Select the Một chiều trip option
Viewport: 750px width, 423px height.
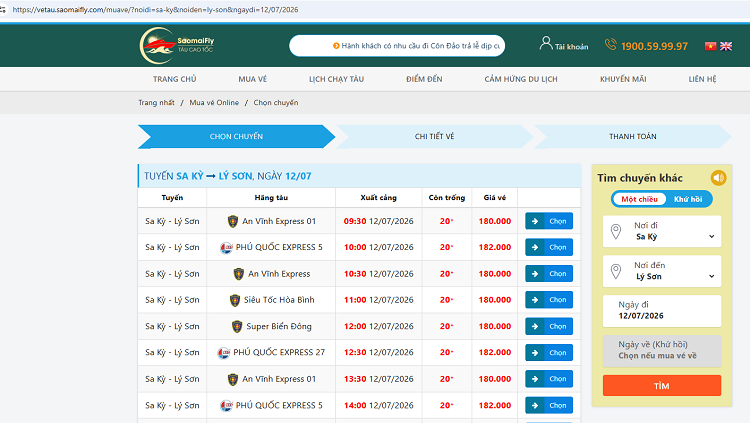coord(639,199)
